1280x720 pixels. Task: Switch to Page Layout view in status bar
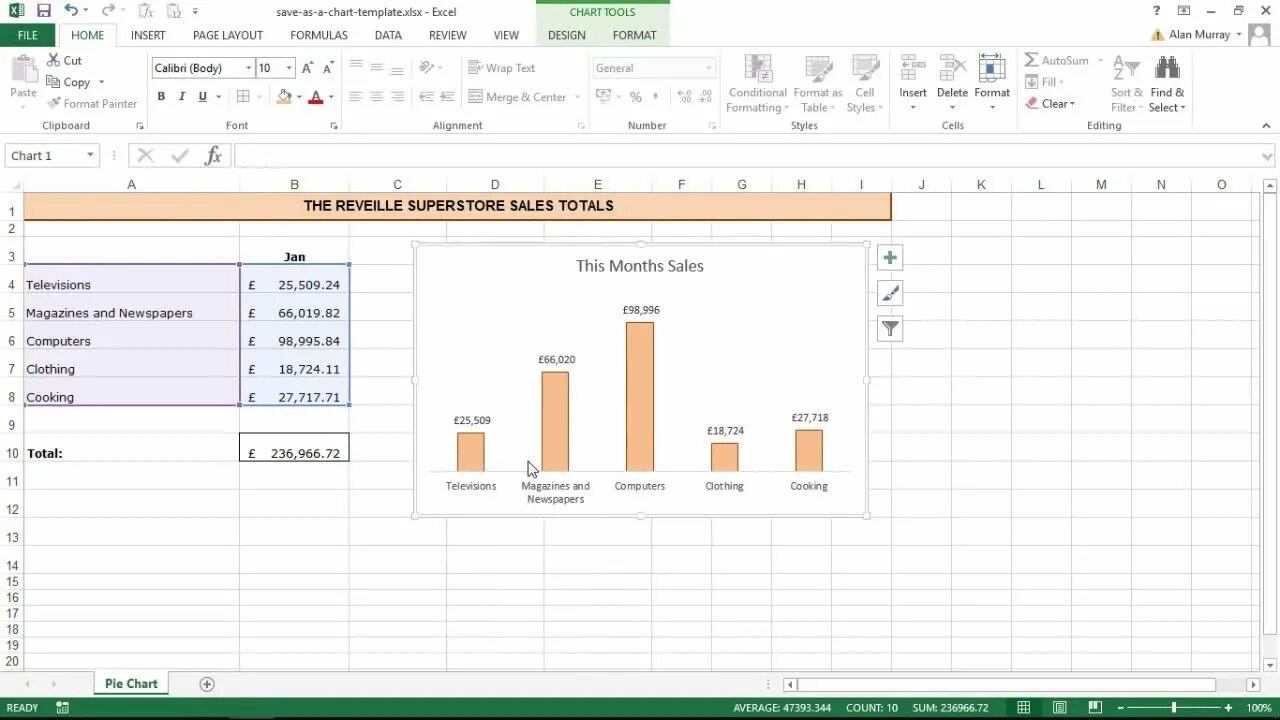[x=1059, y=707]
